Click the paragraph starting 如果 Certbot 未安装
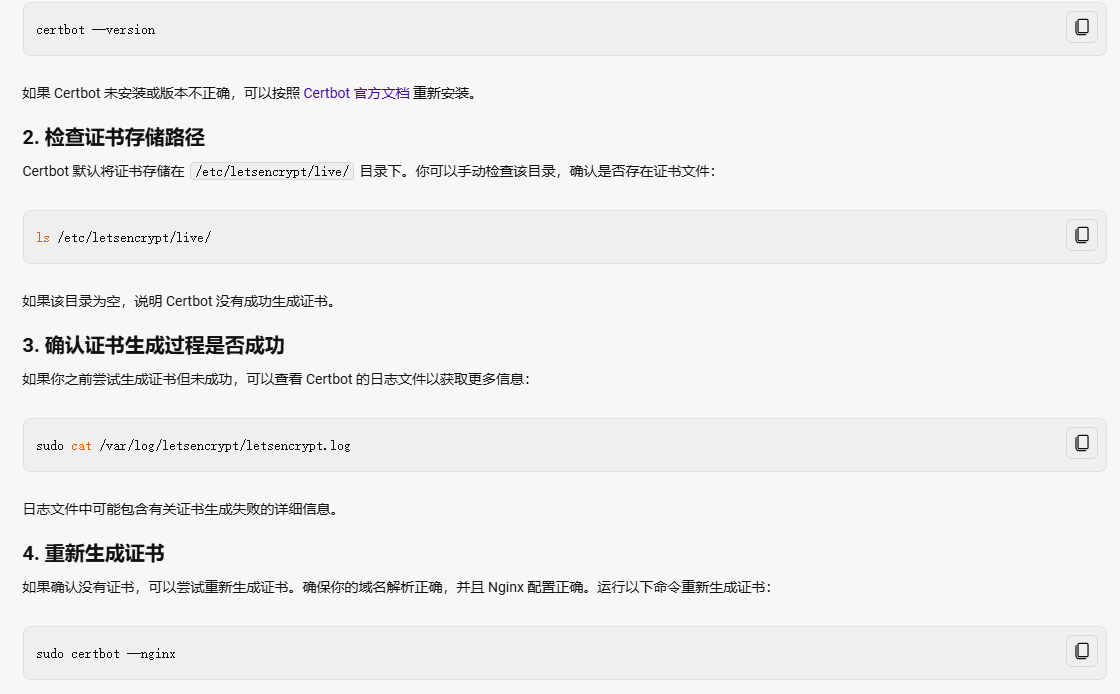1120x694 pixels. (160, 93)
